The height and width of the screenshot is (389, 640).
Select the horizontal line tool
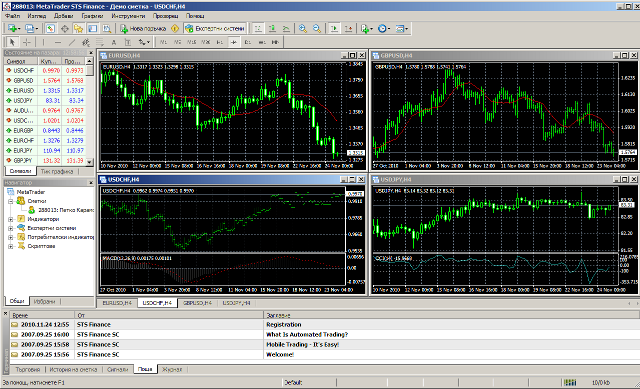[x=58, y=42]
